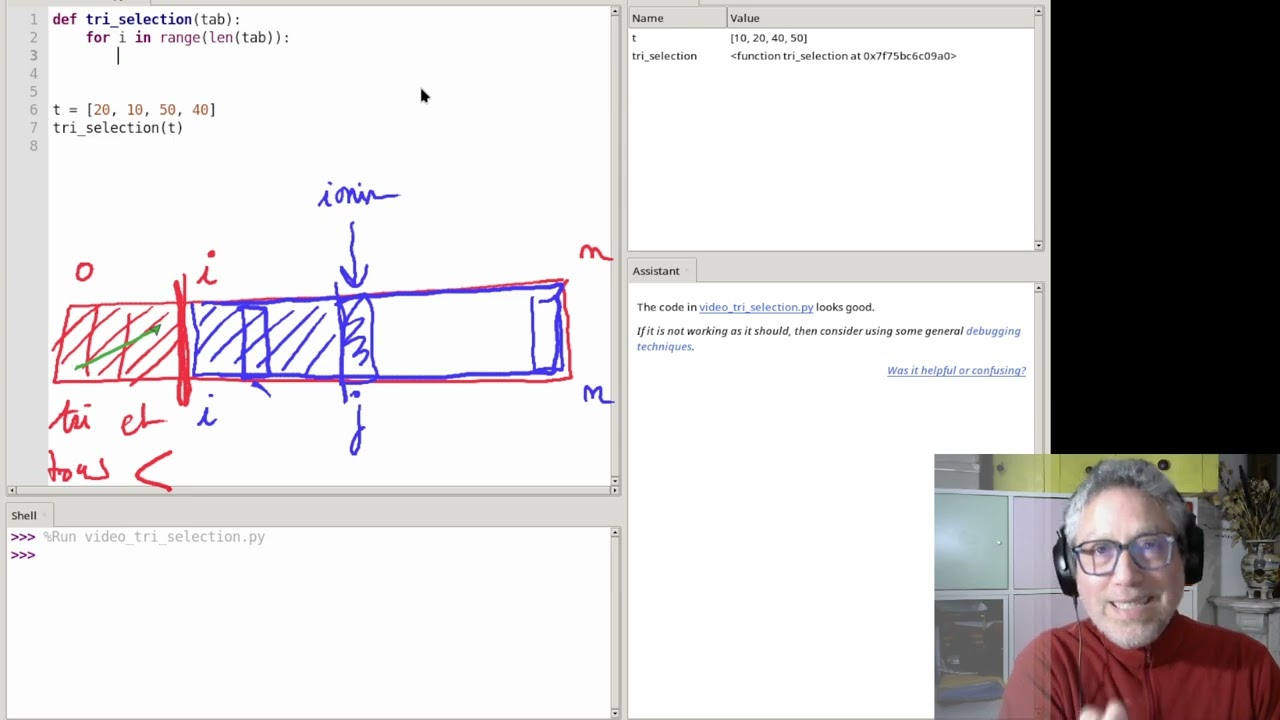Select variable row t in Variables panel

(x=831, y=38)
